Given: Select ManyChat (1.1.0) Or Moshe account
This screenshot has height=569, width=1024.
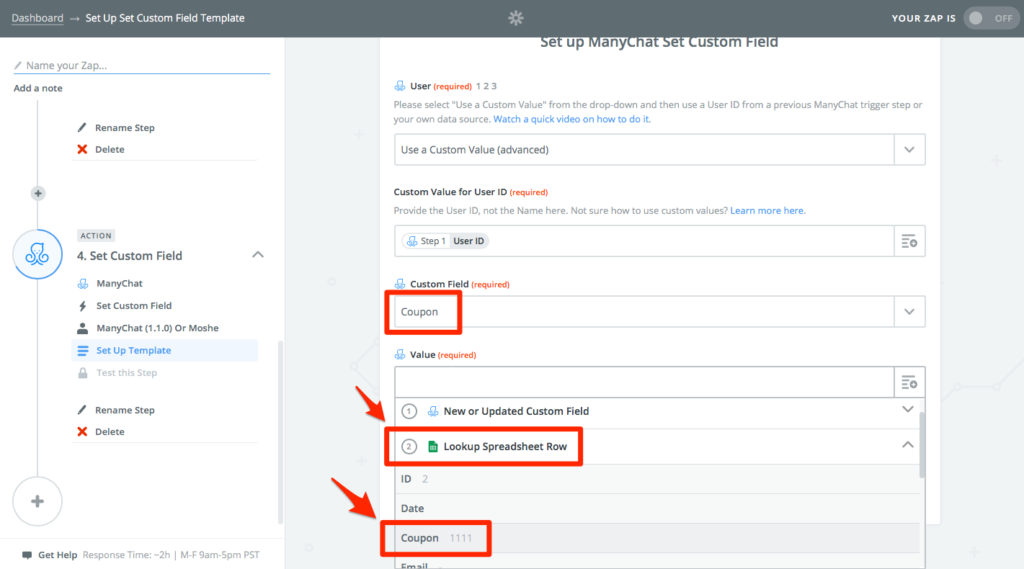Looking at the screenshot, I should [x=157, y=328].
